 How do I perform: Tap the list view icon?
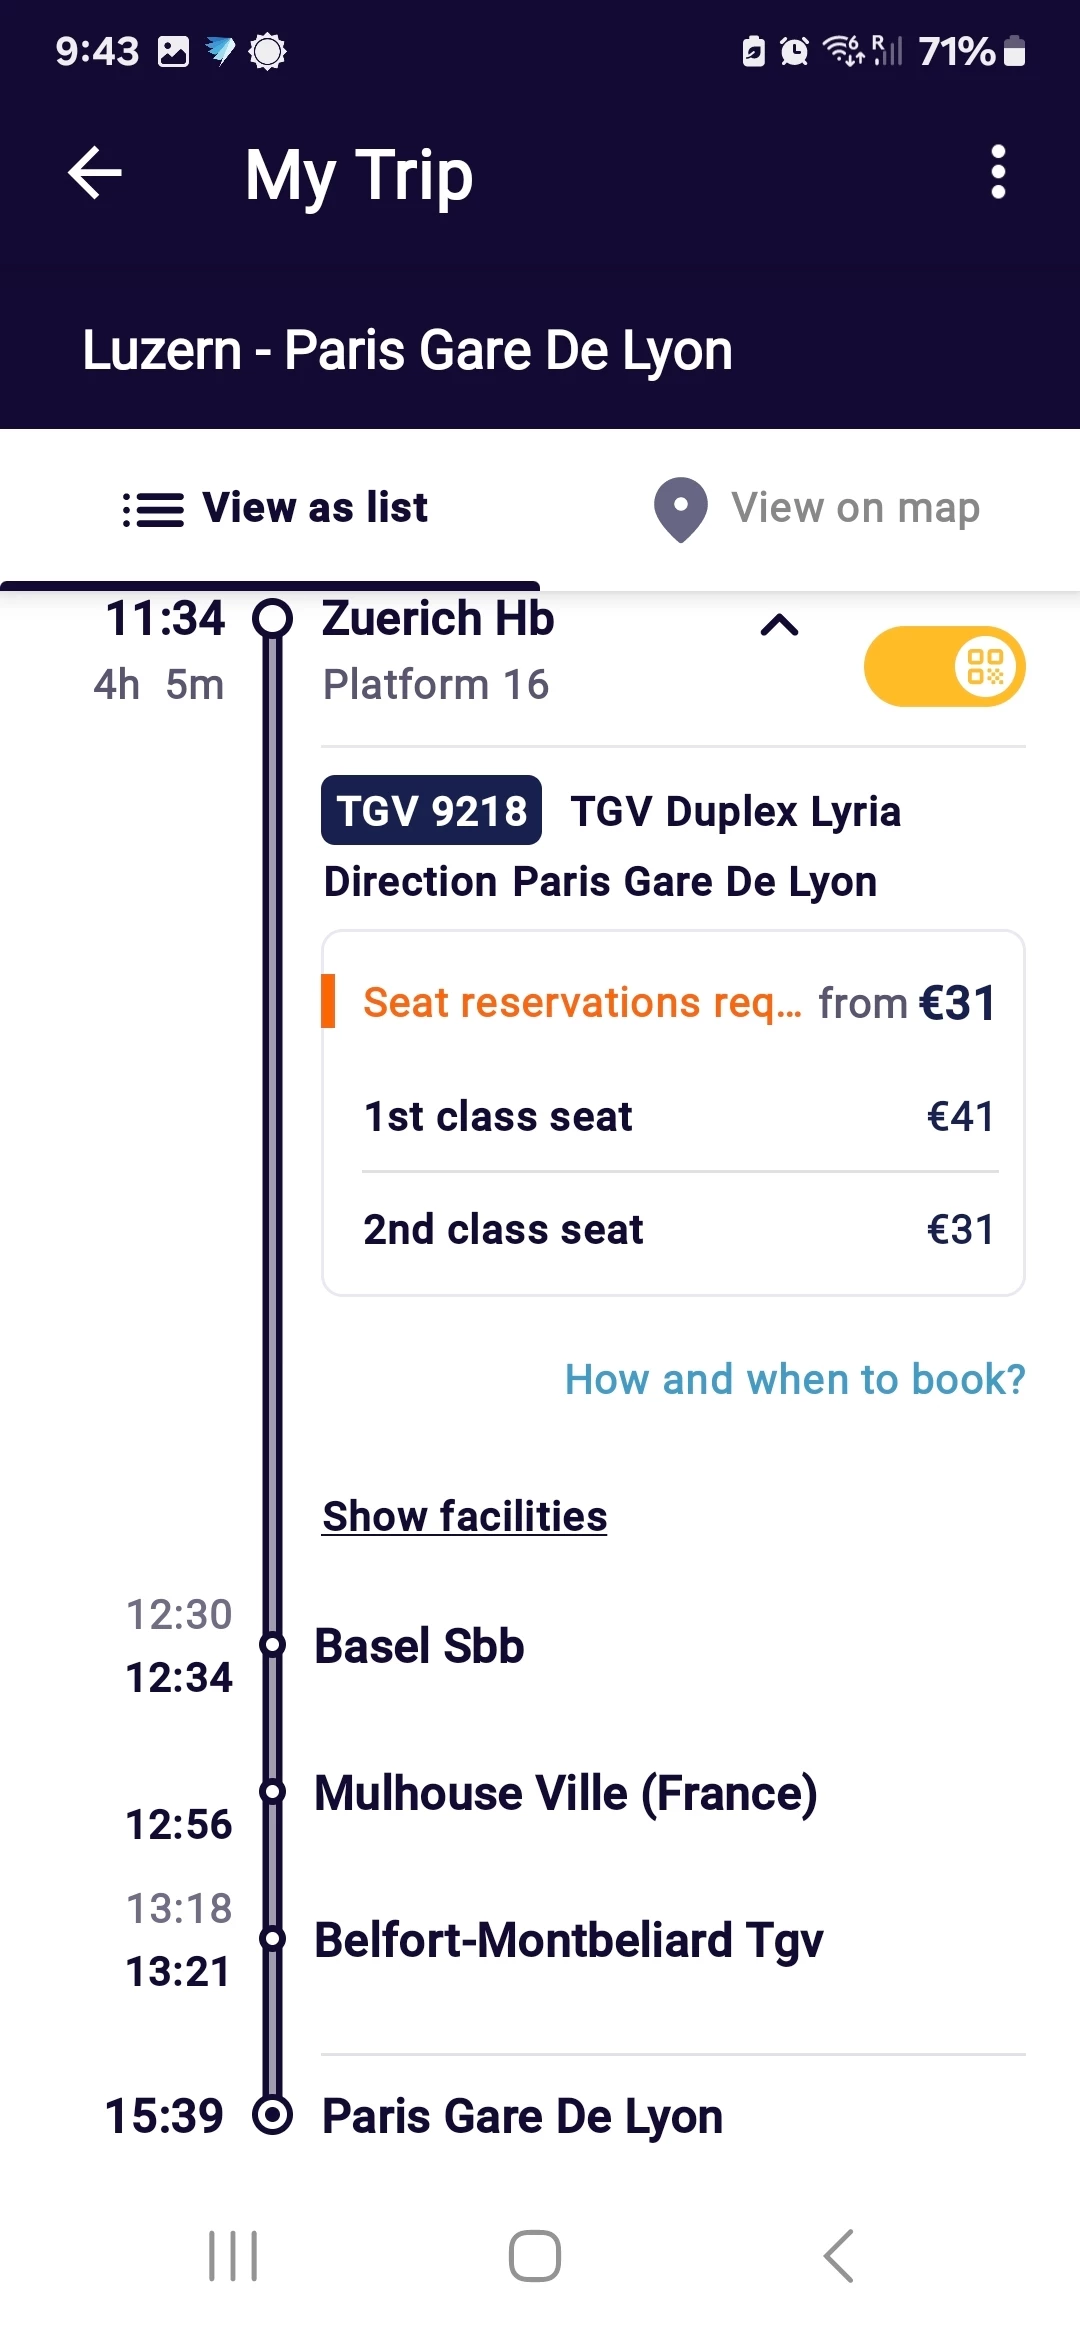click(153, 509)
